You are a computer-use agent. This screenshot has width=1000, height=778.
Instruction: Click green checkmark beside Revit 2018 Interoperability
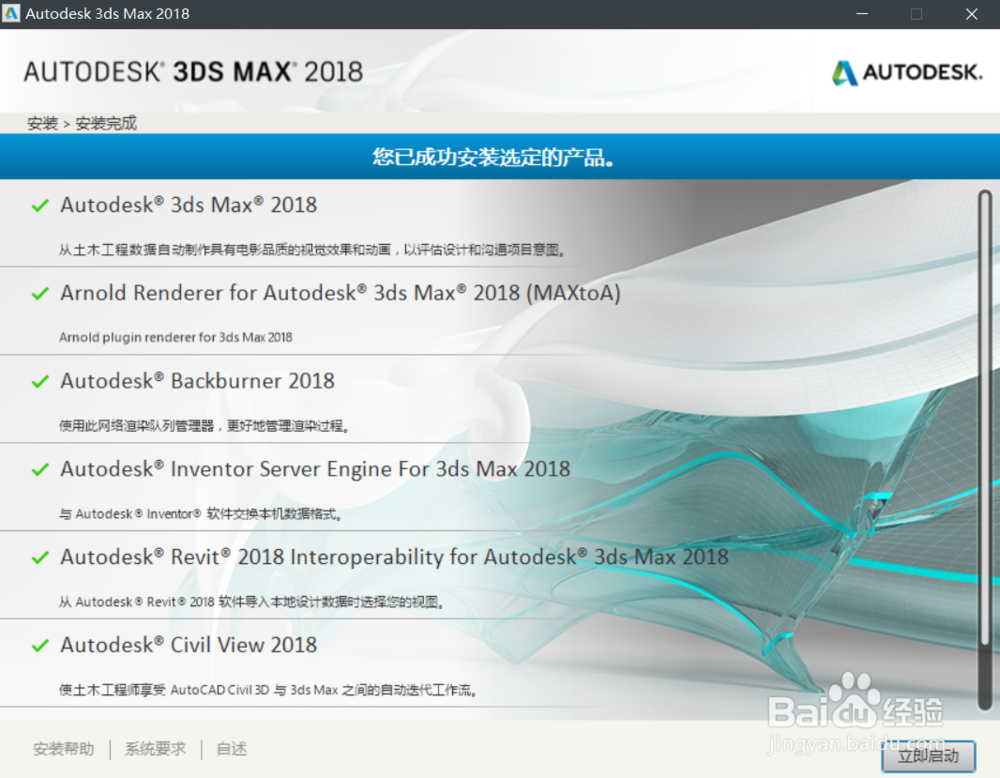(x=40, y=557)
